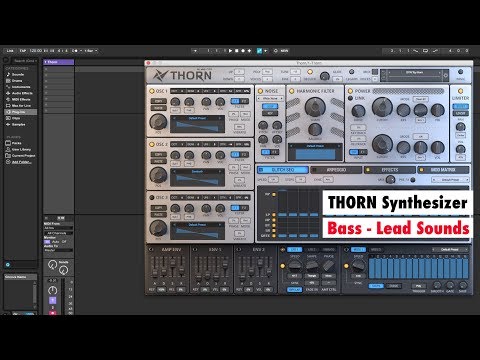Screen dimensions: 480x360
Task: Open the Instruments browser category
Action: [x=19, y=87]
